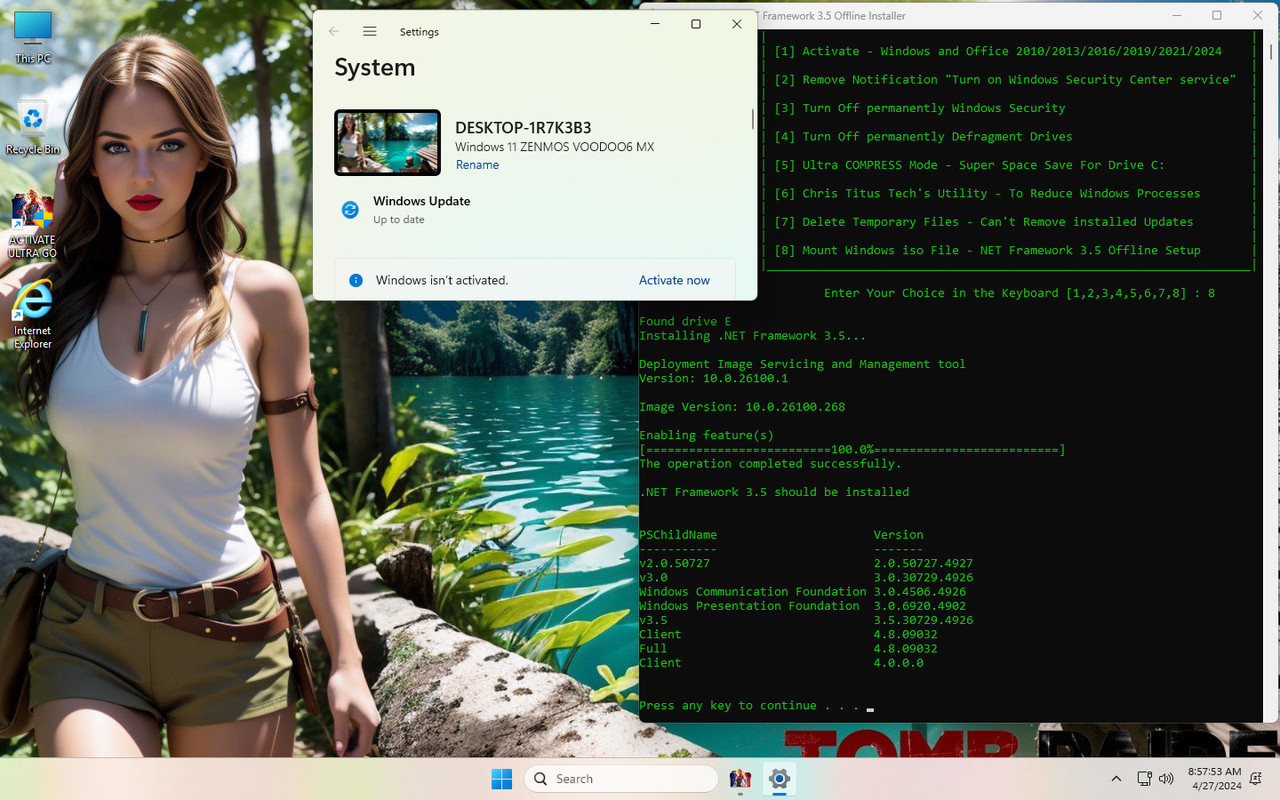Click the activation info icon
The height and width of the screenshot is (800, 1280).
355,281
